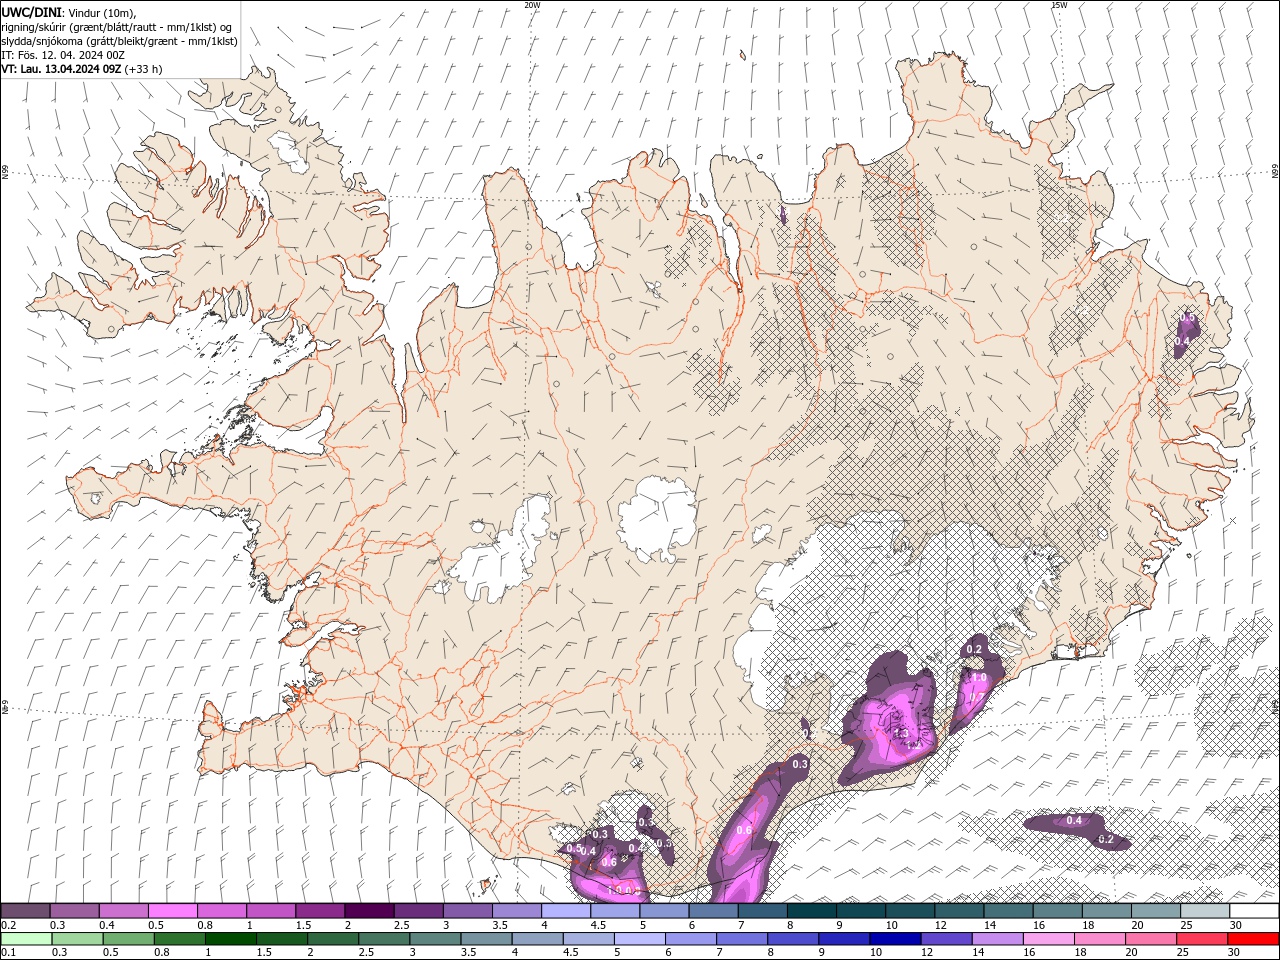This screenshot has width=1280, height=960.
Task: Click the 'rigning/skúrir (grænt/blátt/rautt' legend description line
Action: point(118,26)
